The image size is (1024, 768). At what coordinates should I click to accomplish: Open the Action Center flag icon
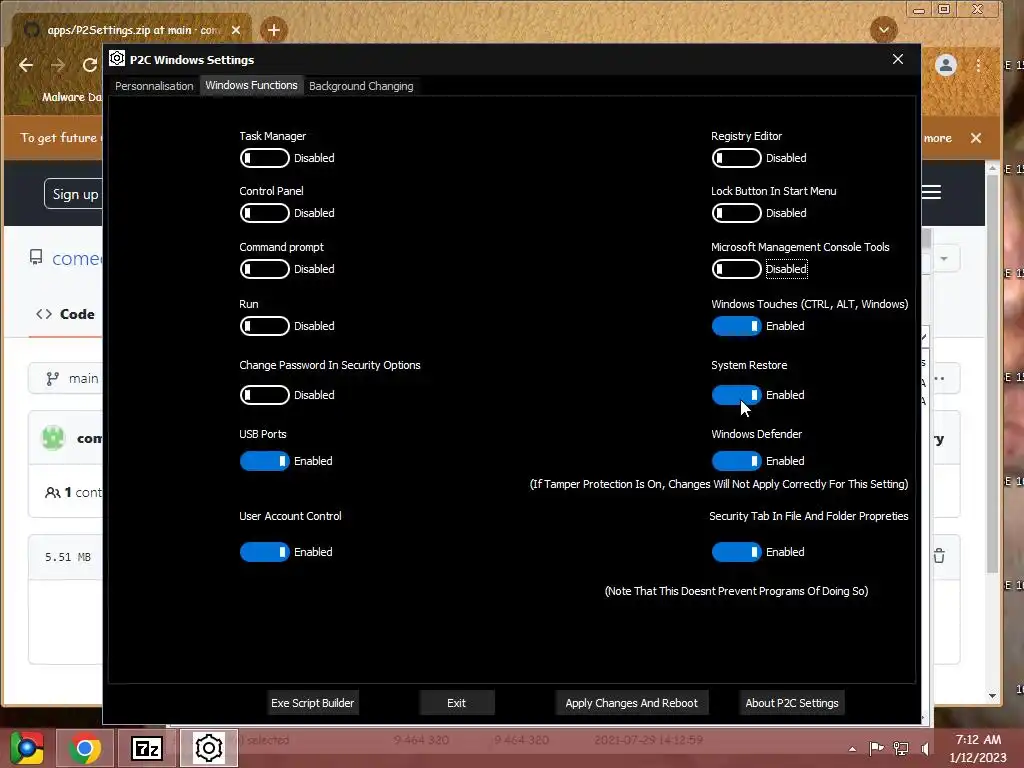(x=877, y=748)
